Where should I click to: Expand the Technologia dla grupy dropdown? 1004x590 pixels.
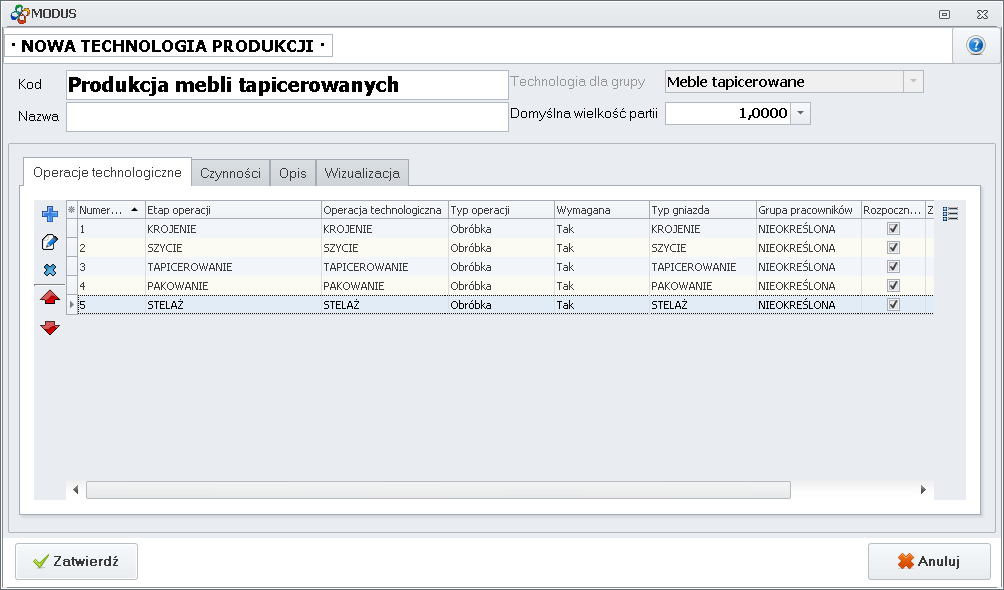[912, 82]
